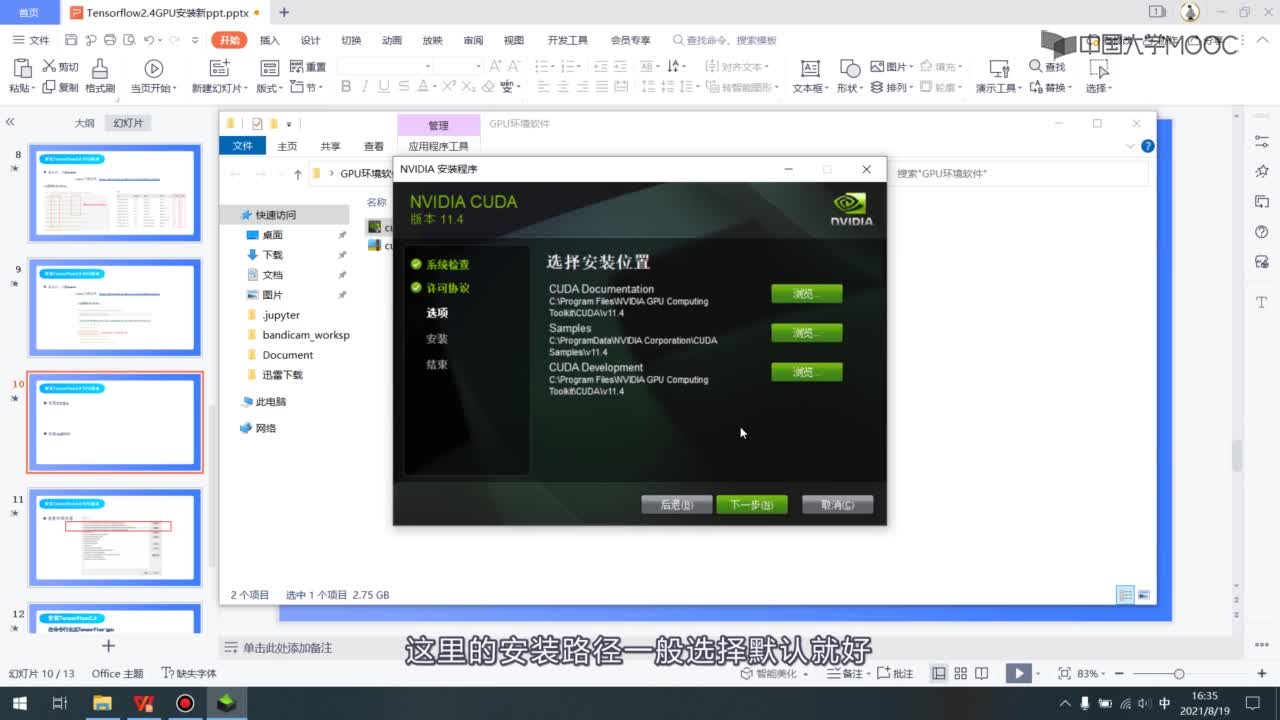The height and width of the screenshot is (720, 1280).
Task: Select slide 11 thumbnail in the panel
Action: pyautogui.click(x=115, y=537)
